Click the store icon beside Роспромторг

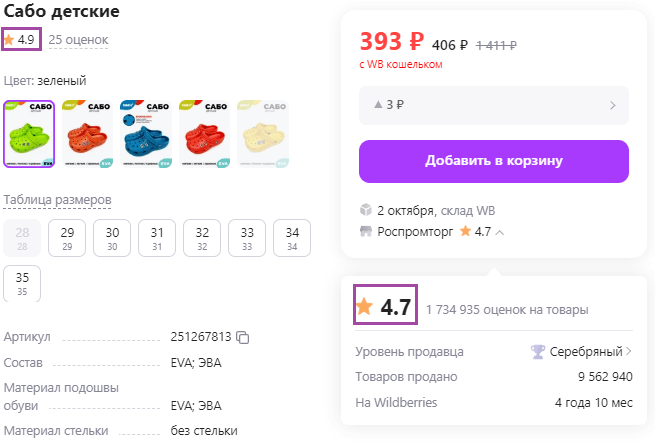click(366, 231)
